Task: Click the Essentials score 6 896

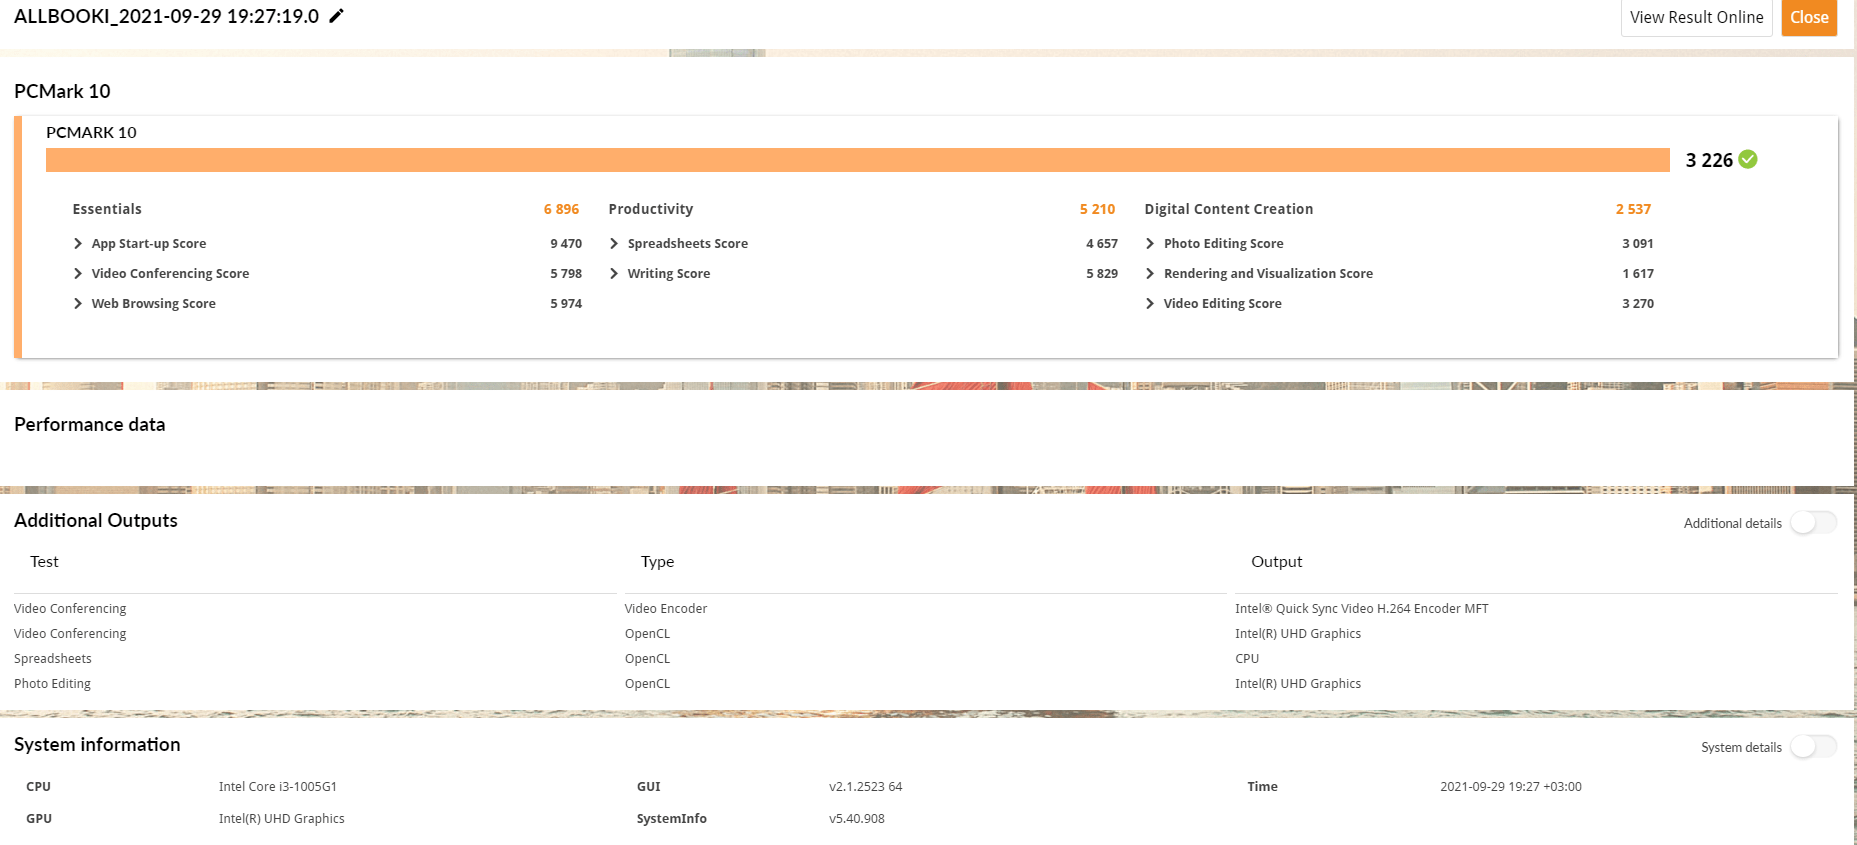Action: tap(561, 209)
